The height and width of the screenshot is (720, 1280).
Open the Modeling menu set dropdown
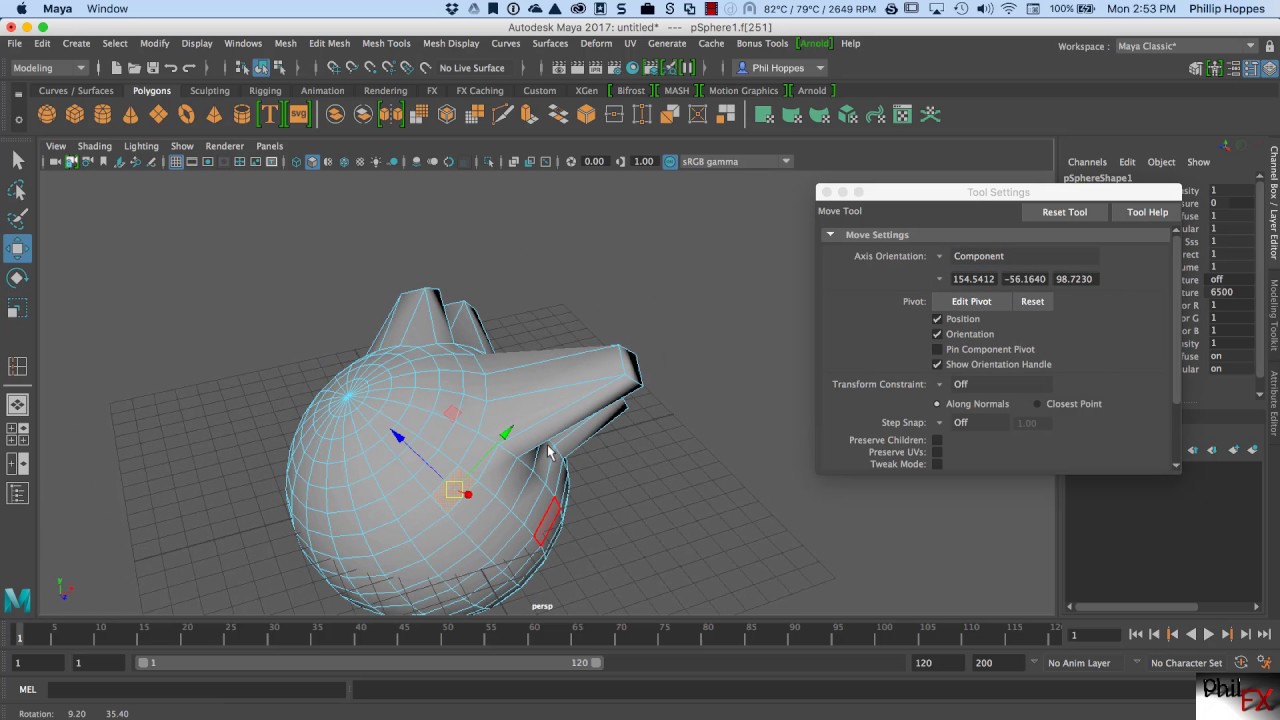coord(49,68)
